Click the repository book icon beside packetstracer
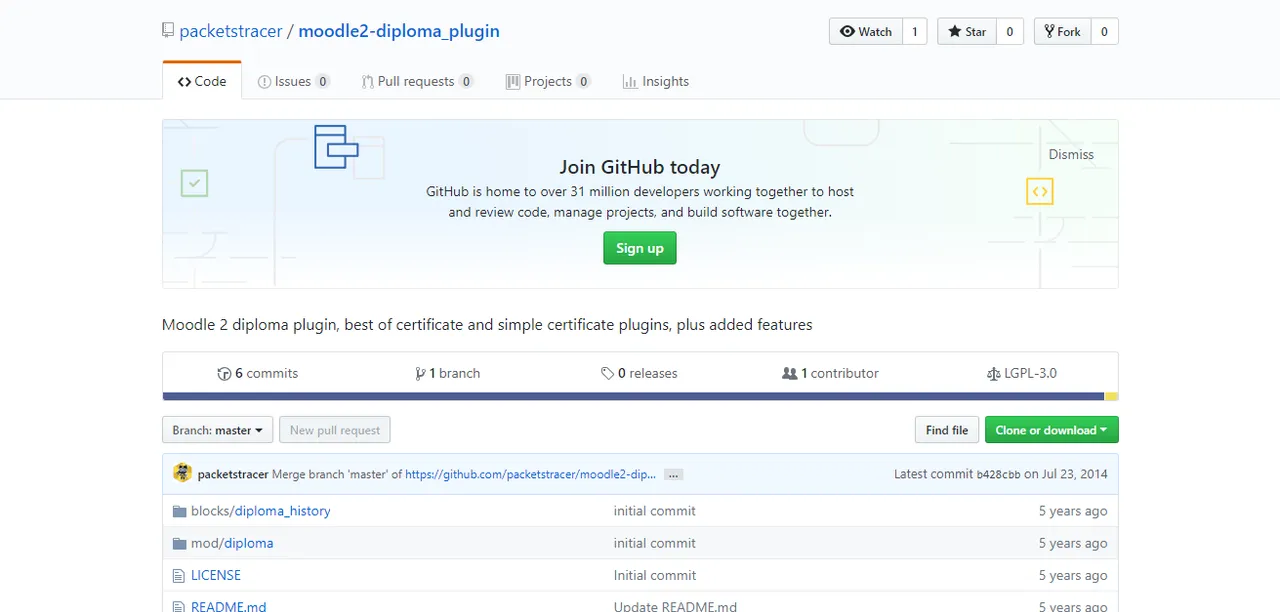 pyautogui.click(x=168, y=31)
